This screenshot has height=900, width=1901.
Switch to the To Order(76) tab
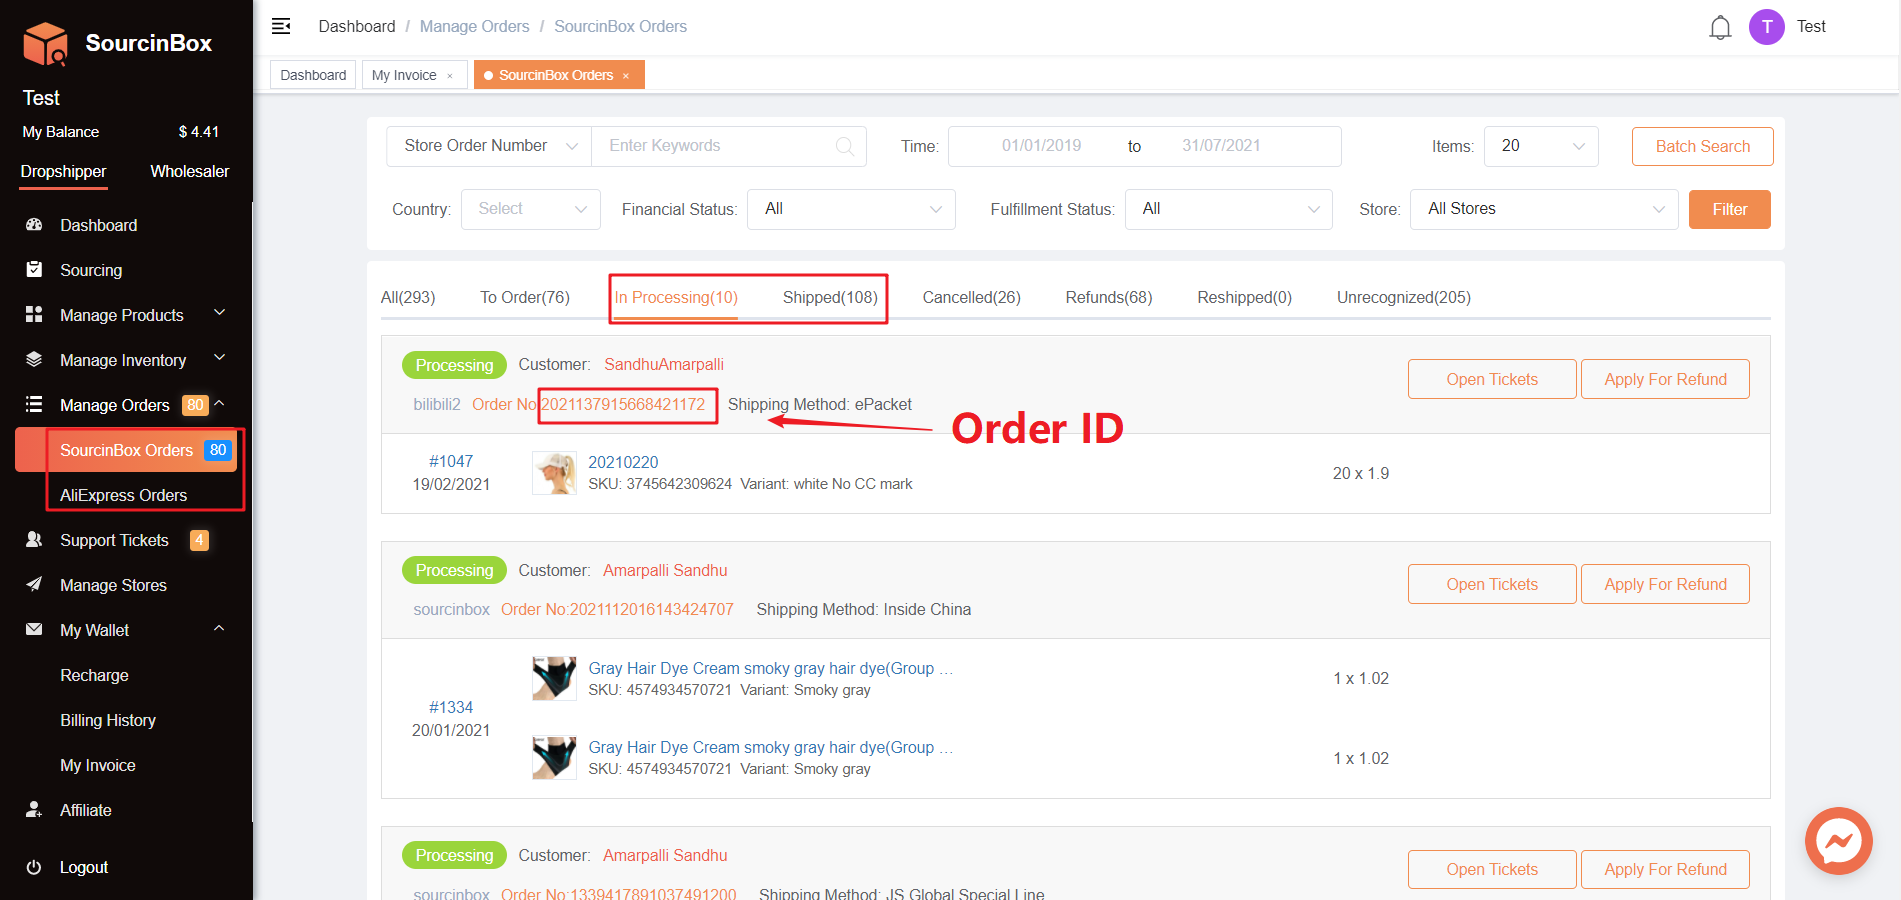point(525,297)
